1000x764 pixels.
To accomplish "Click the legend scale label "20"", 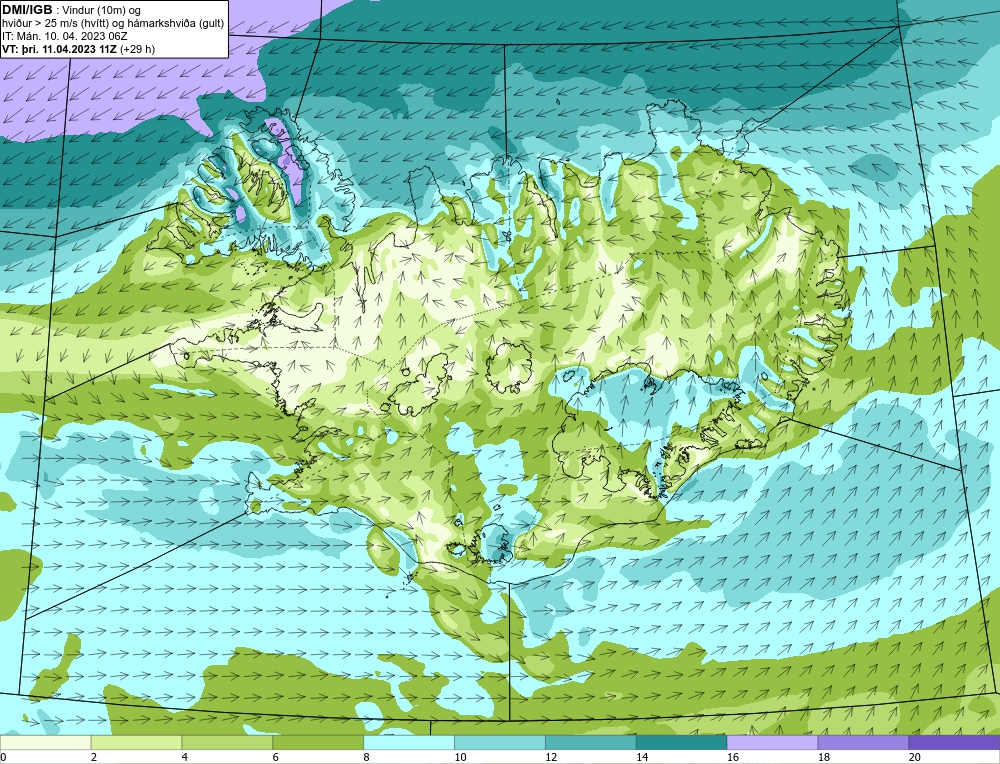I will pos(914,757).
